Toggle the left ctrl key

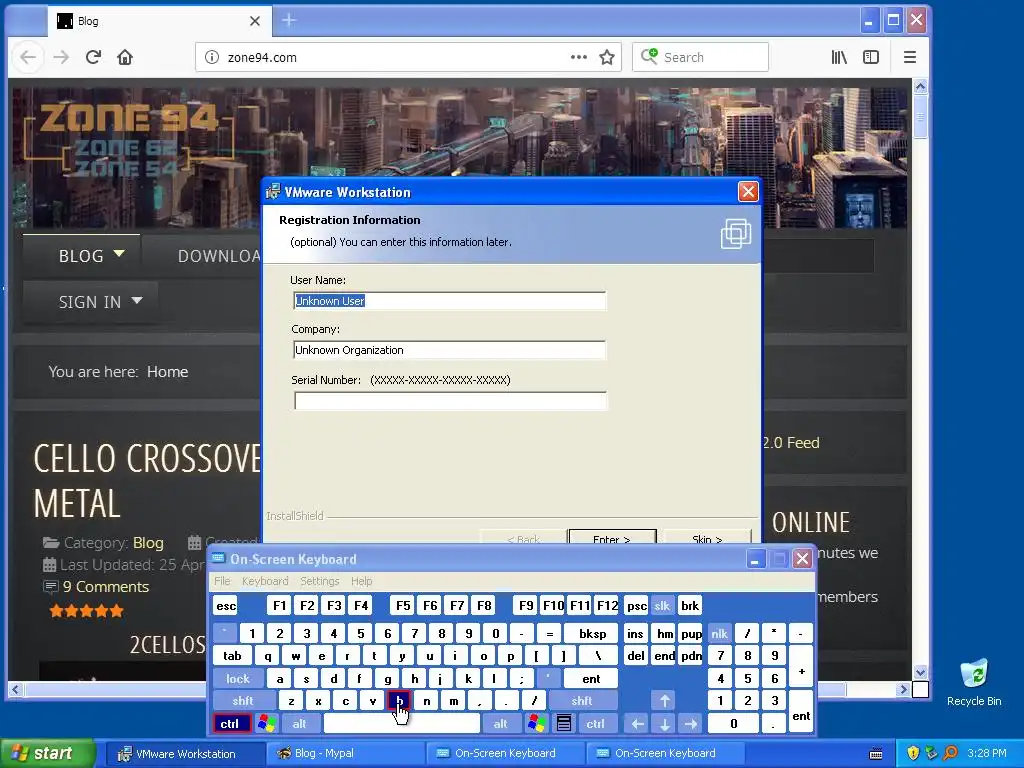(x=231, y=724)
